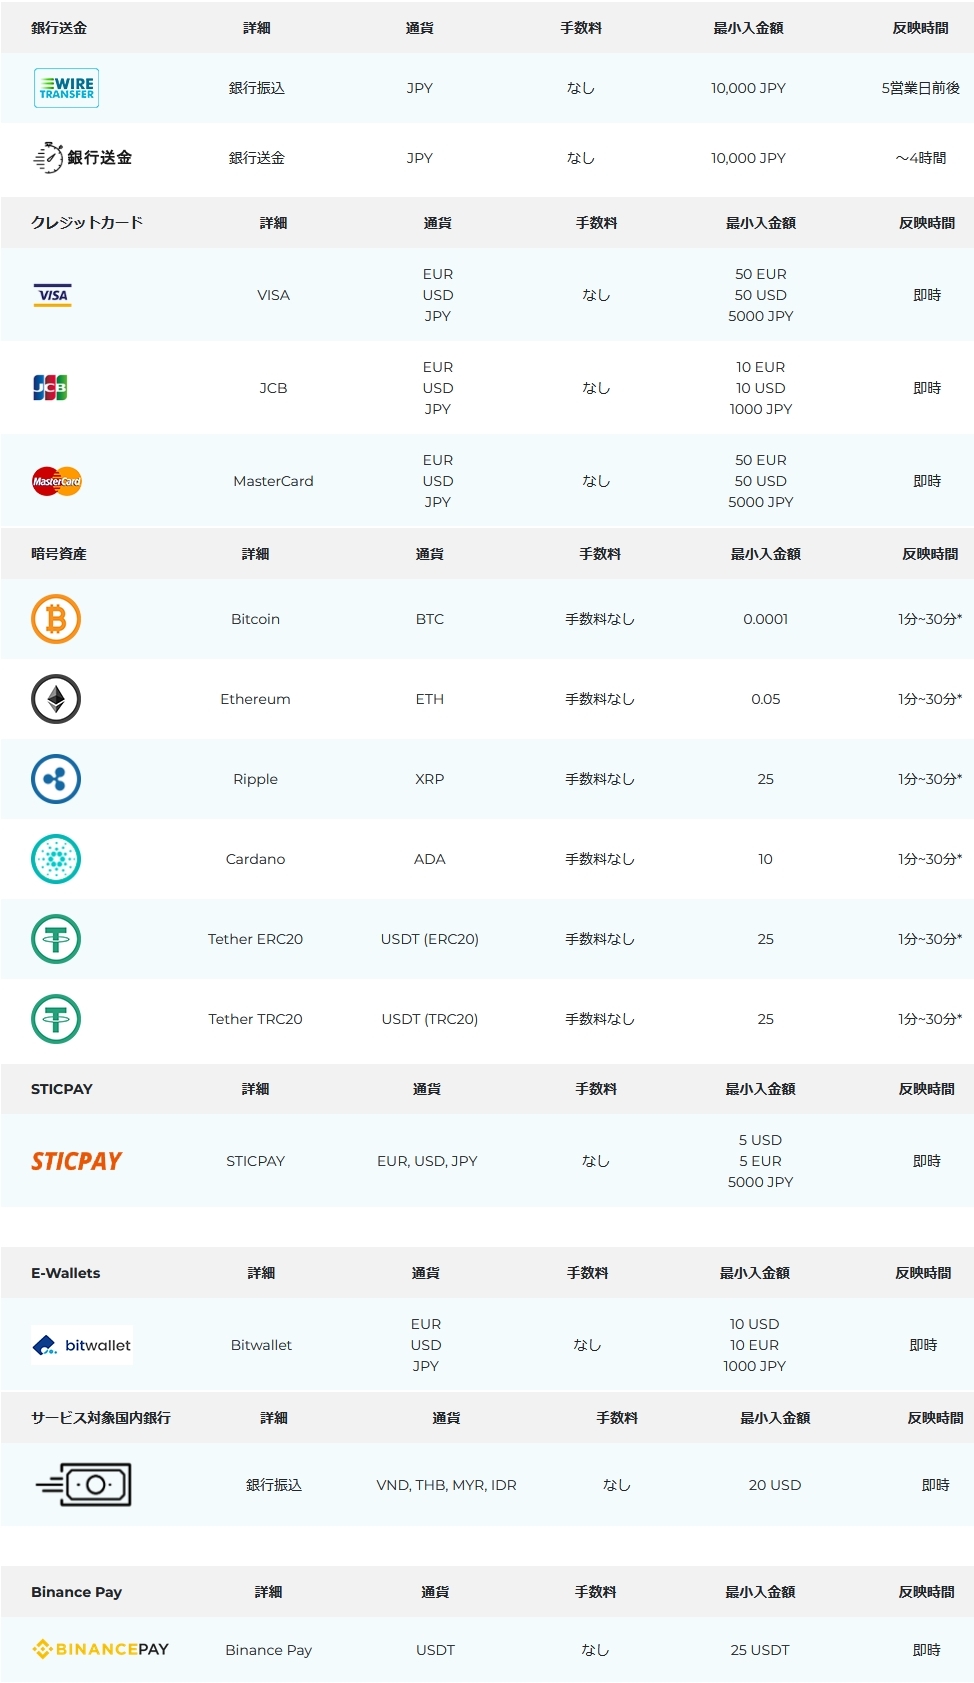Click the 暗号資産 section header
This screenshot has width=974, height=1683.
(x=59, y=553)
